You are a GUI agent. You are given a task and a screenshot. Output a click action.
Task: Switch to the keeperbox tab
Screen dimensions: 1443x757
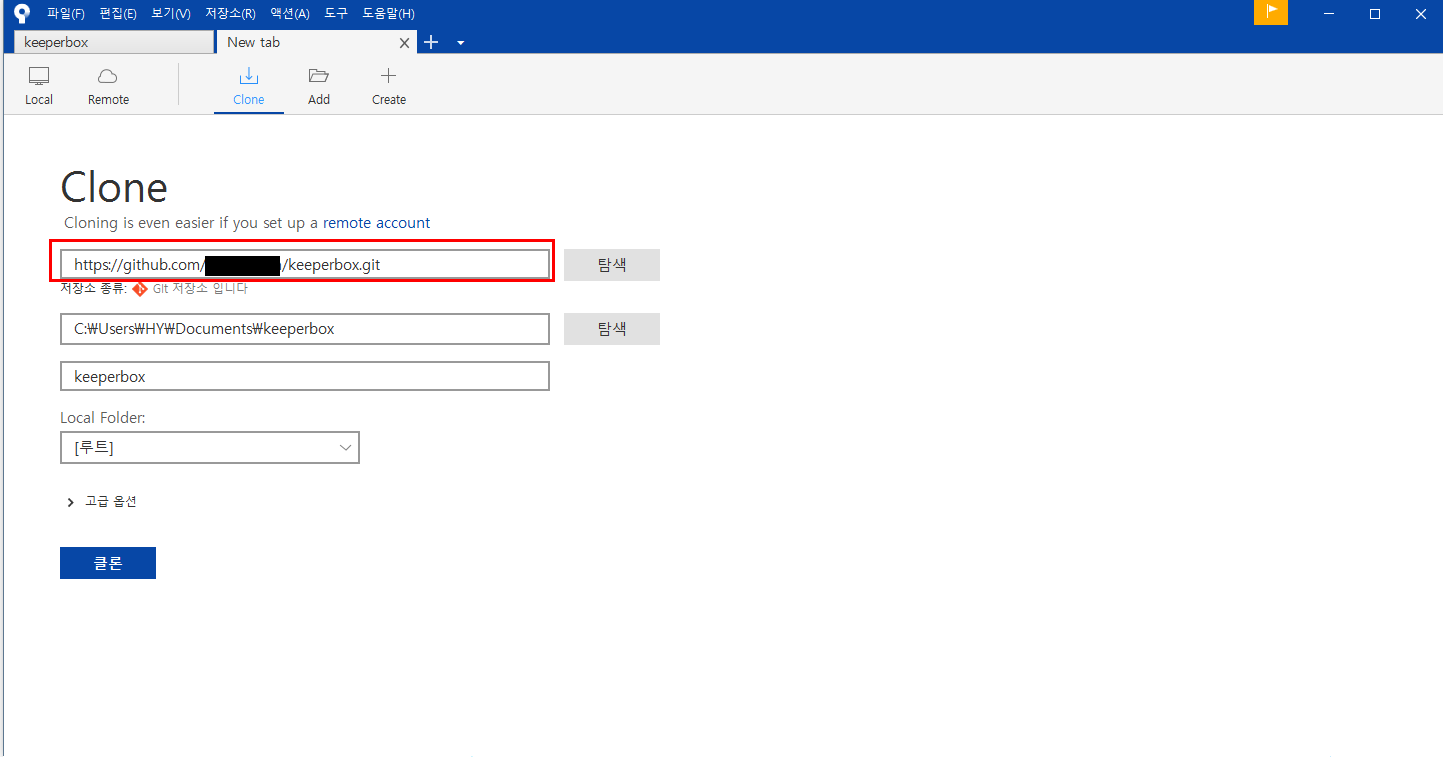[x=114, y=42]
